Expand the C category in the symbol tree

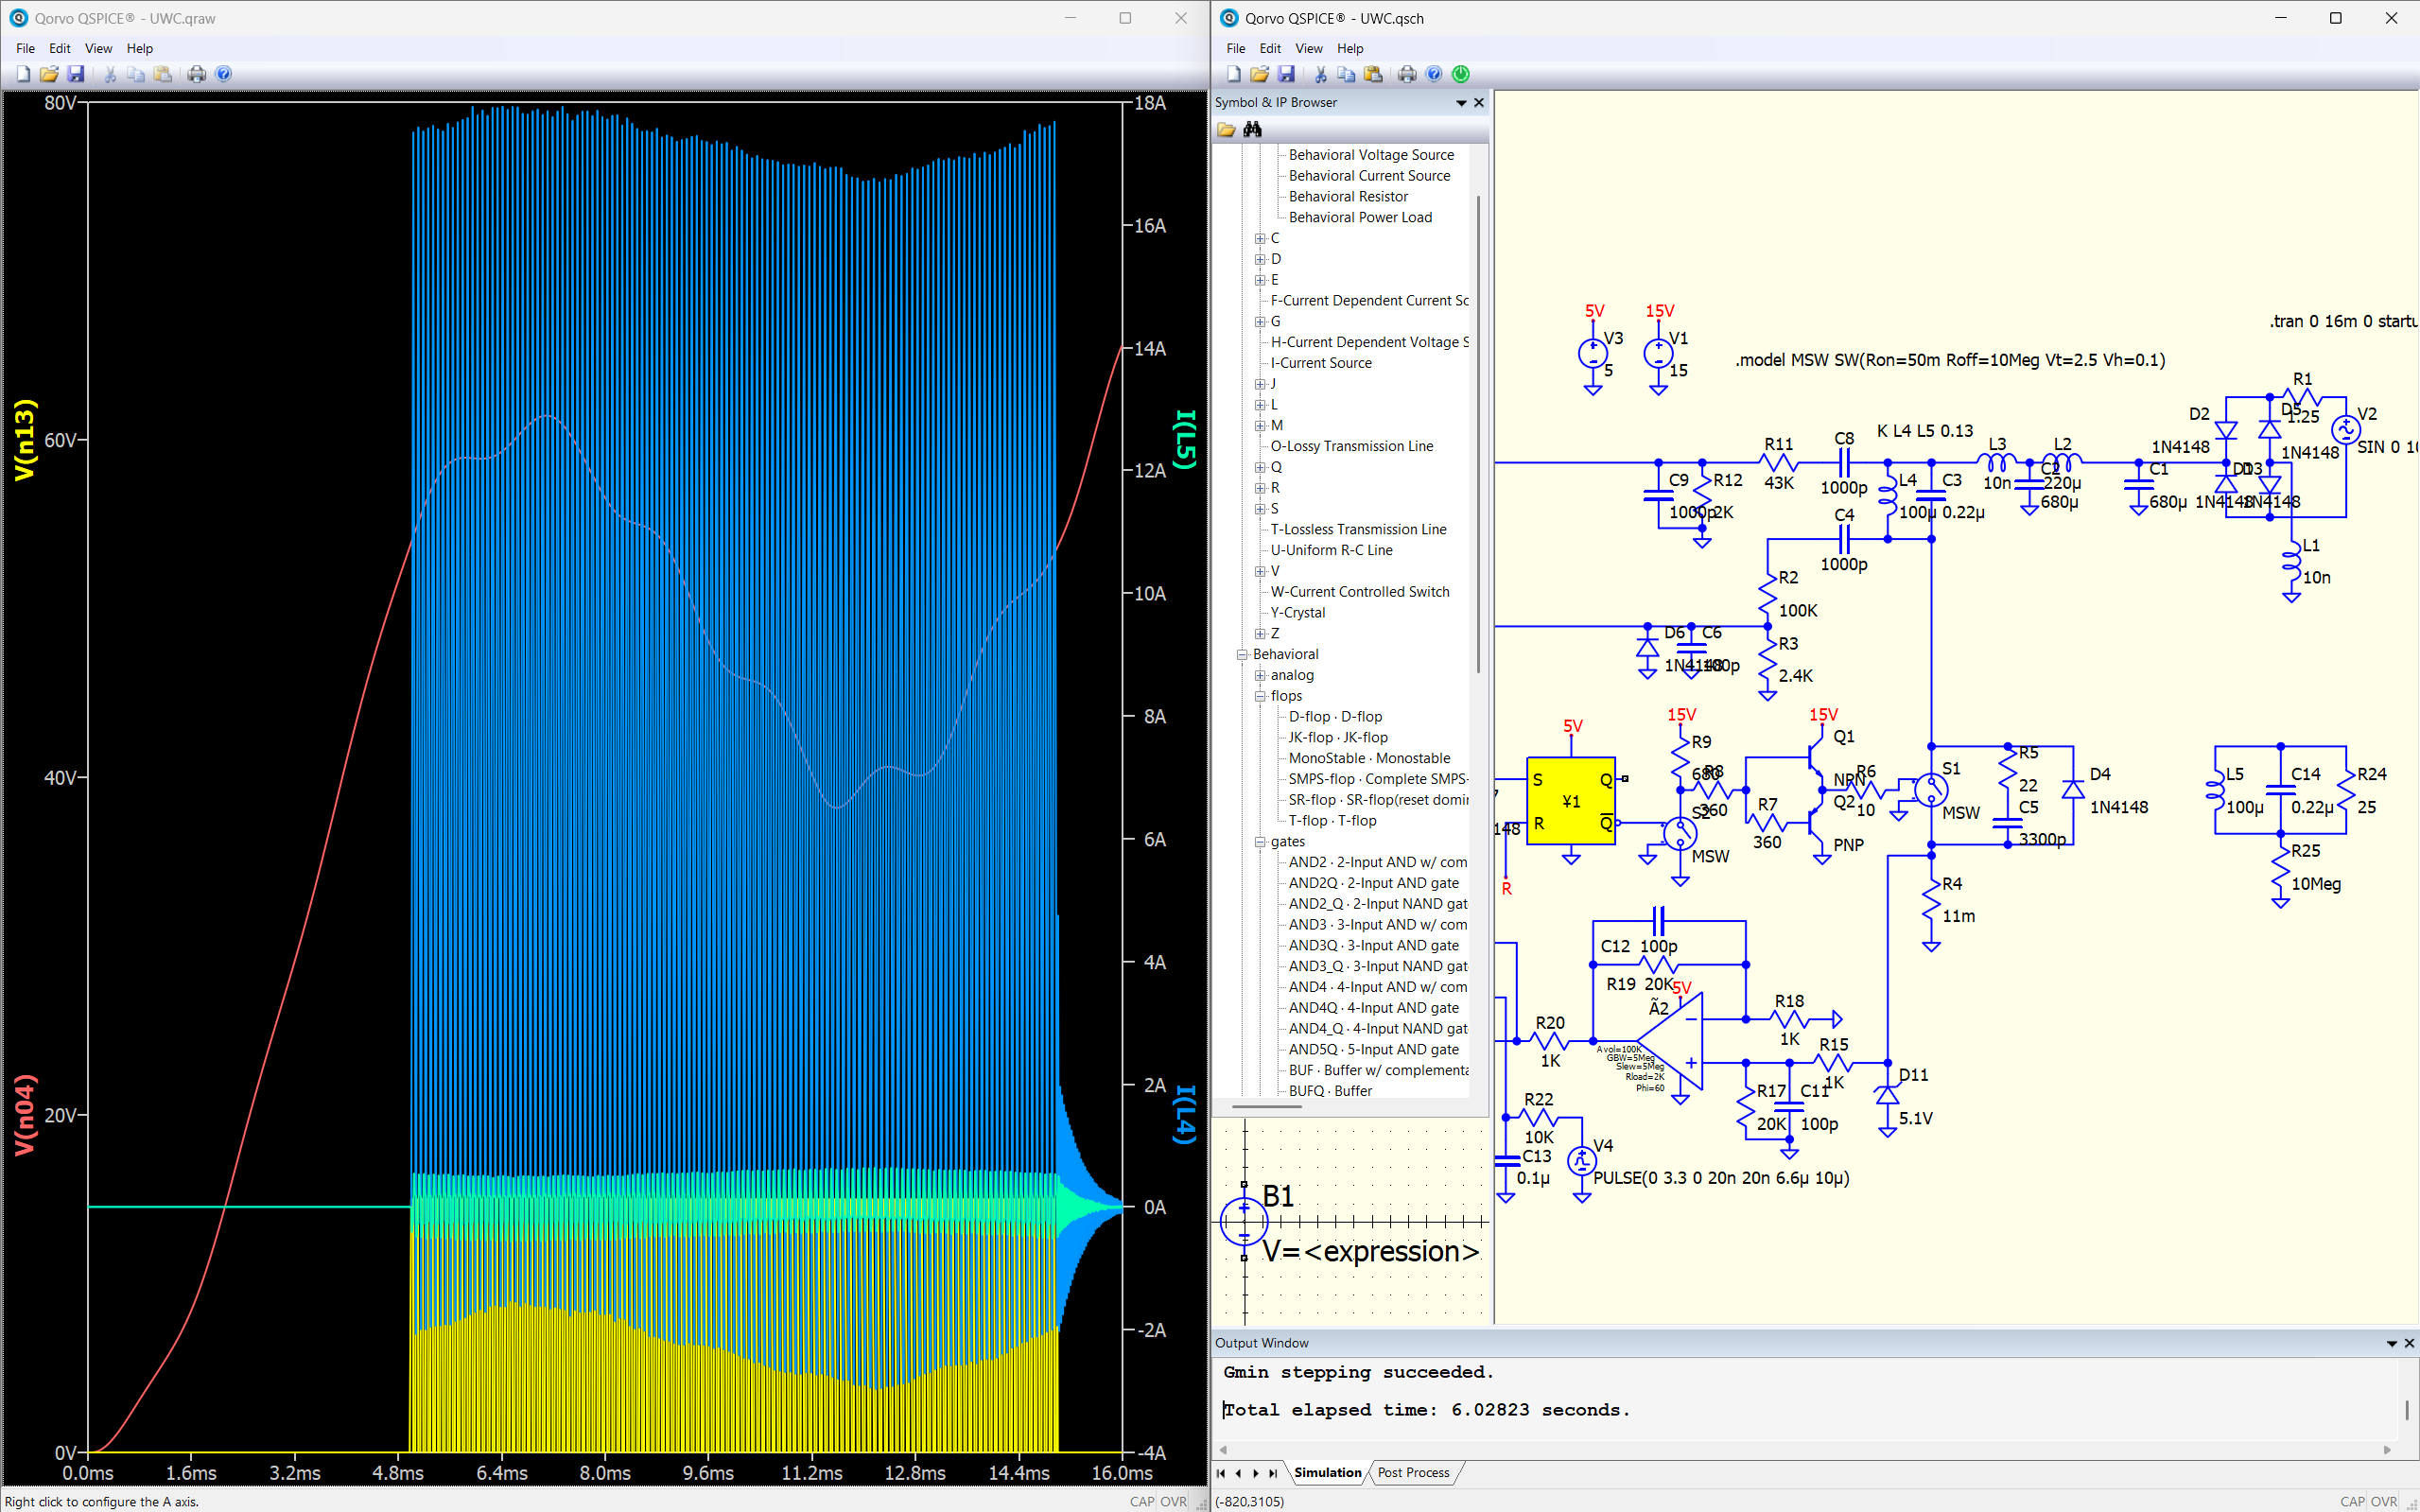tap(1260, 238)
